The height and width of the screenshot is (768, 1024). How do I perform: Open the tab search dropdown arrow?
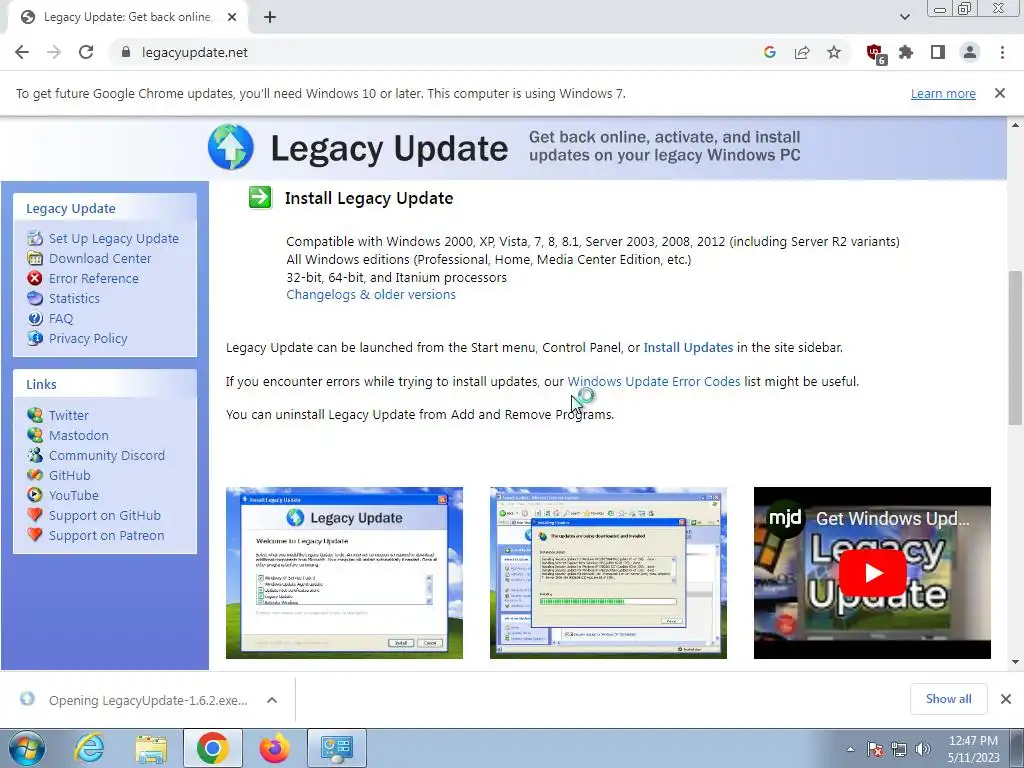click(904, 17)
